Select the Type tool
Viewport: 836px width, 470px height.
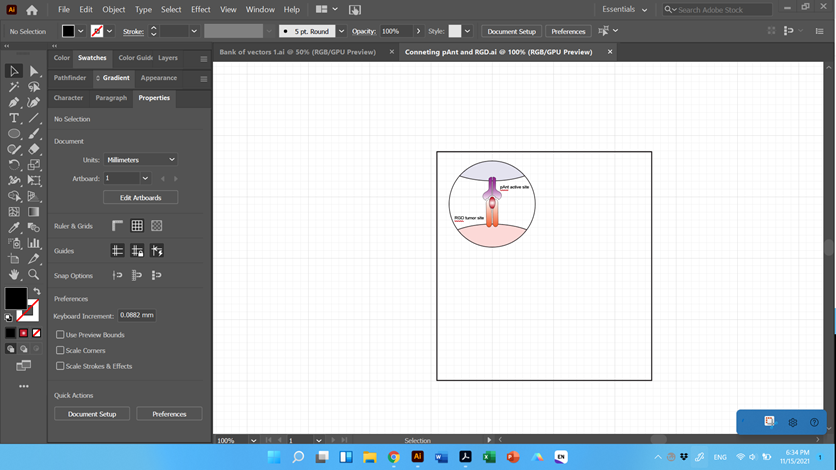[x=14, y=118]
